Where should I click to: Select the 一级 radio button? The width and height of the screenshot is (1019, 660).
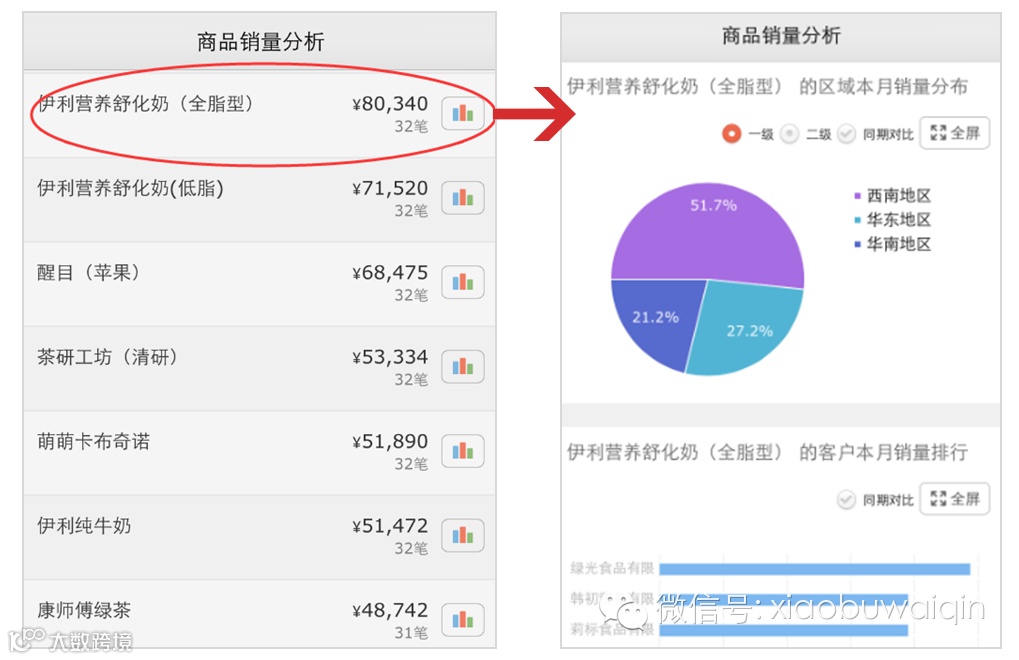(731, 134)
